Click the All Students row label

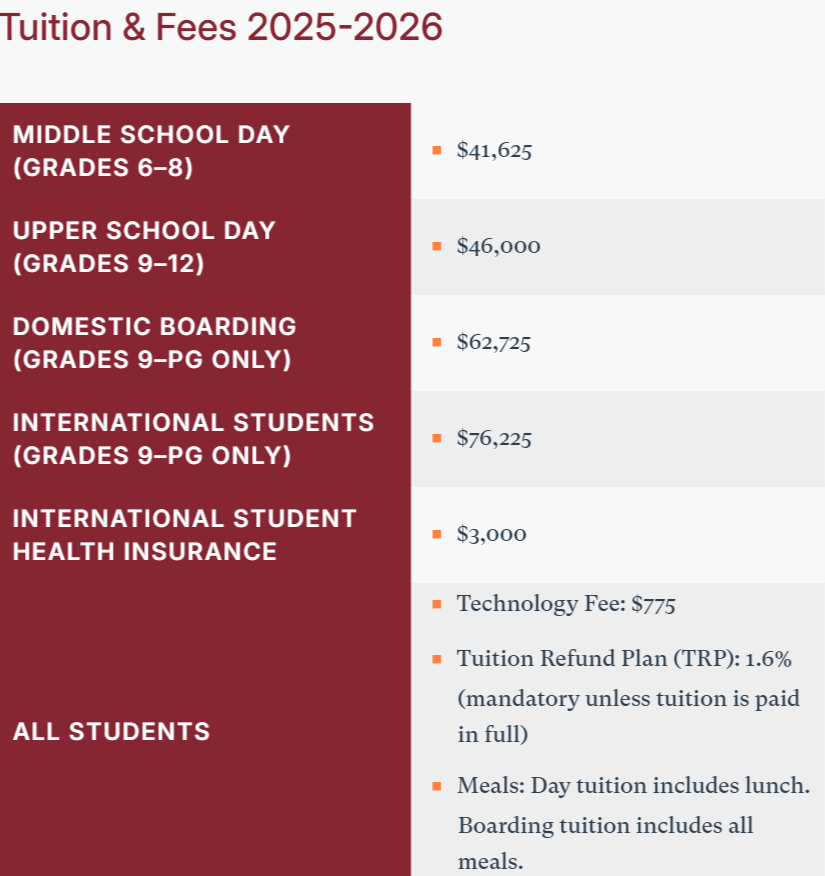click(111, 731)
